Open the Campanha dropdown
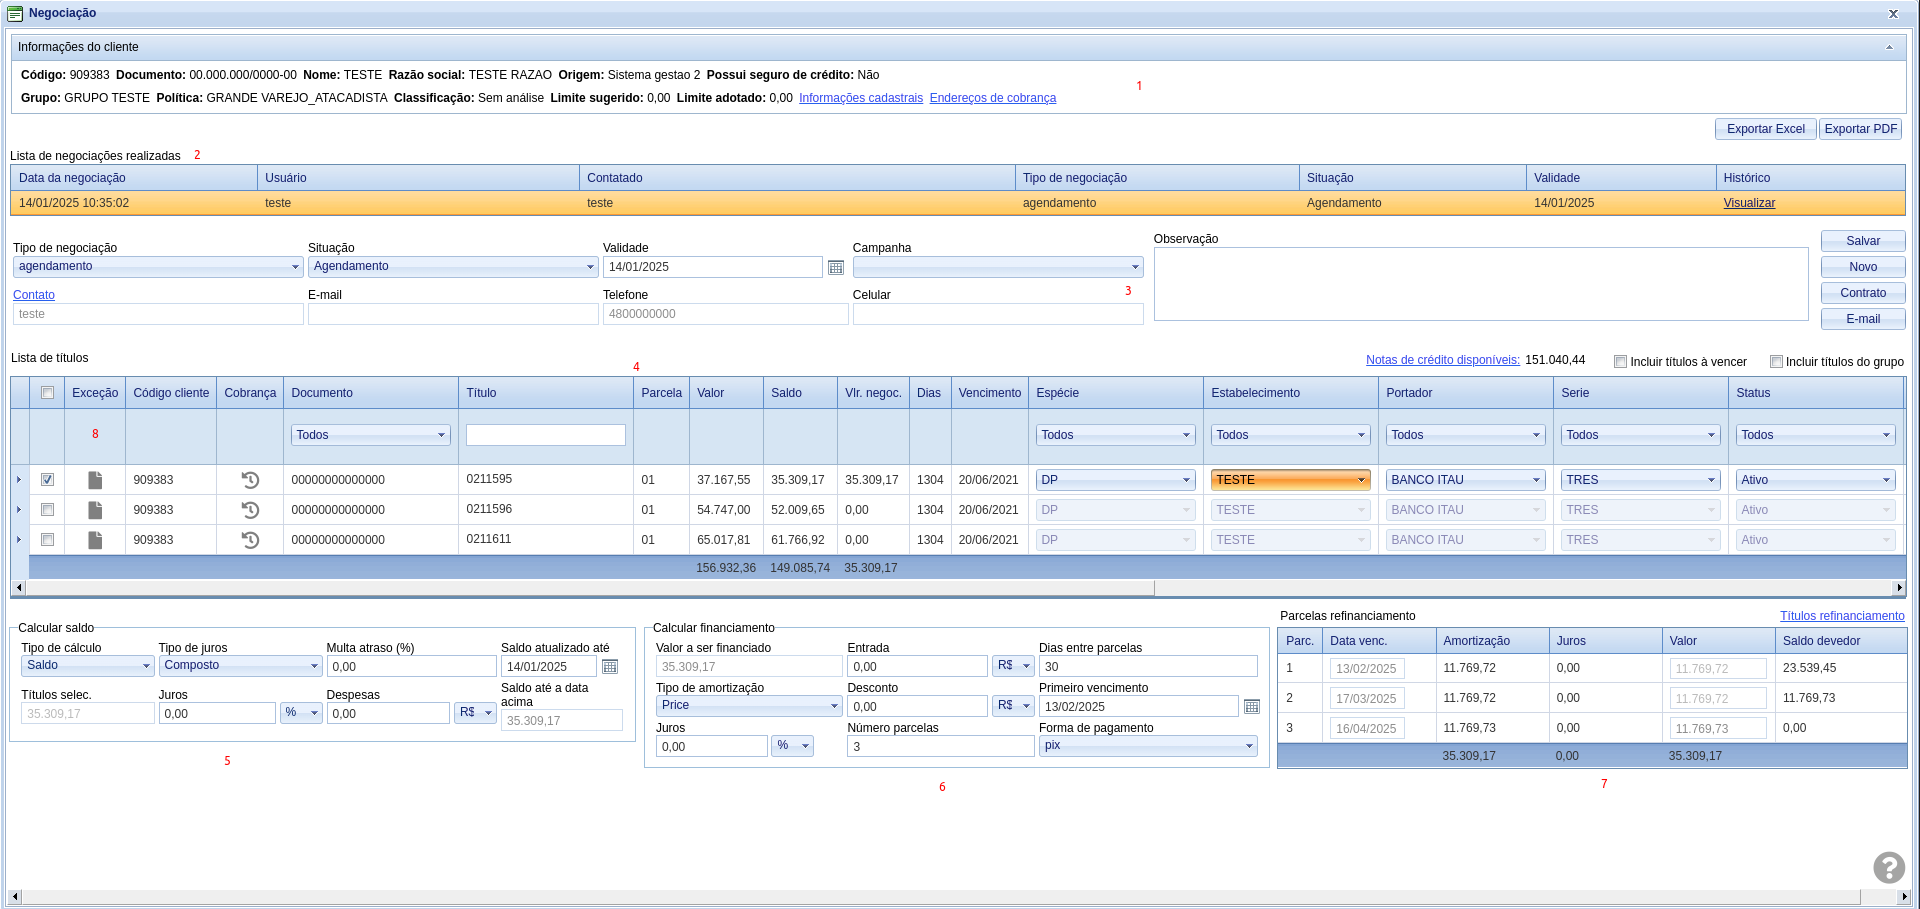 998,266
